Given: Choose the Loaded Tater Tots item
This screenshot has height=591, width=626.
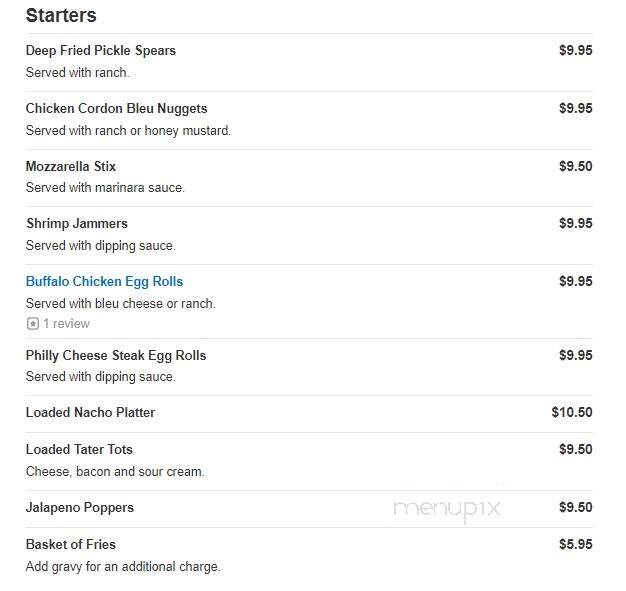Looking at the screenshot, I should click(79, 450).
